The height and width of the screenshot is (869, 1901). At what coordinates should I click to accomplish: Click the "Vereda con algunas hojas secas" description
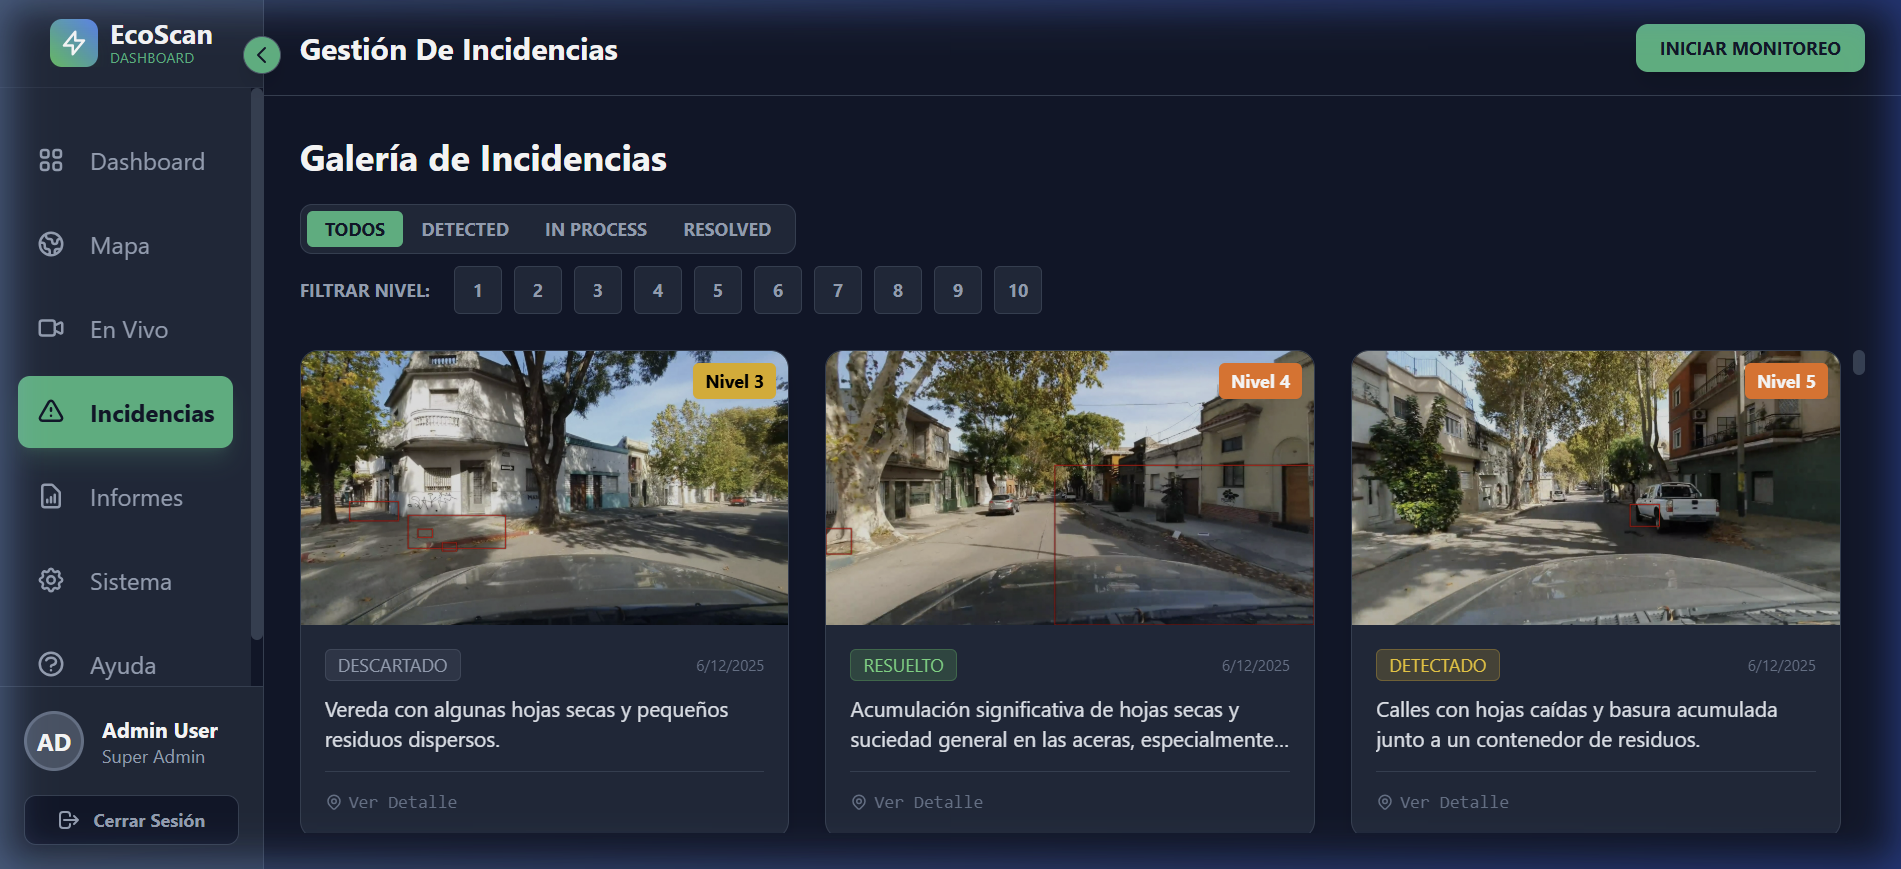(x=526, y=724)
